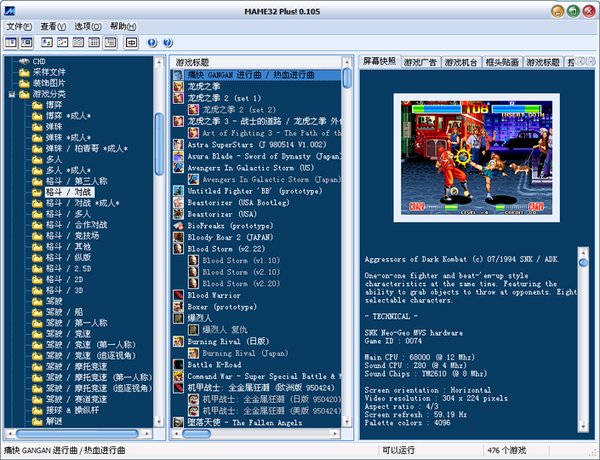This screenshot has height=460, width=600.
Task: Select Beastorizer (USA Bootleg) entry
Action: 238,202
